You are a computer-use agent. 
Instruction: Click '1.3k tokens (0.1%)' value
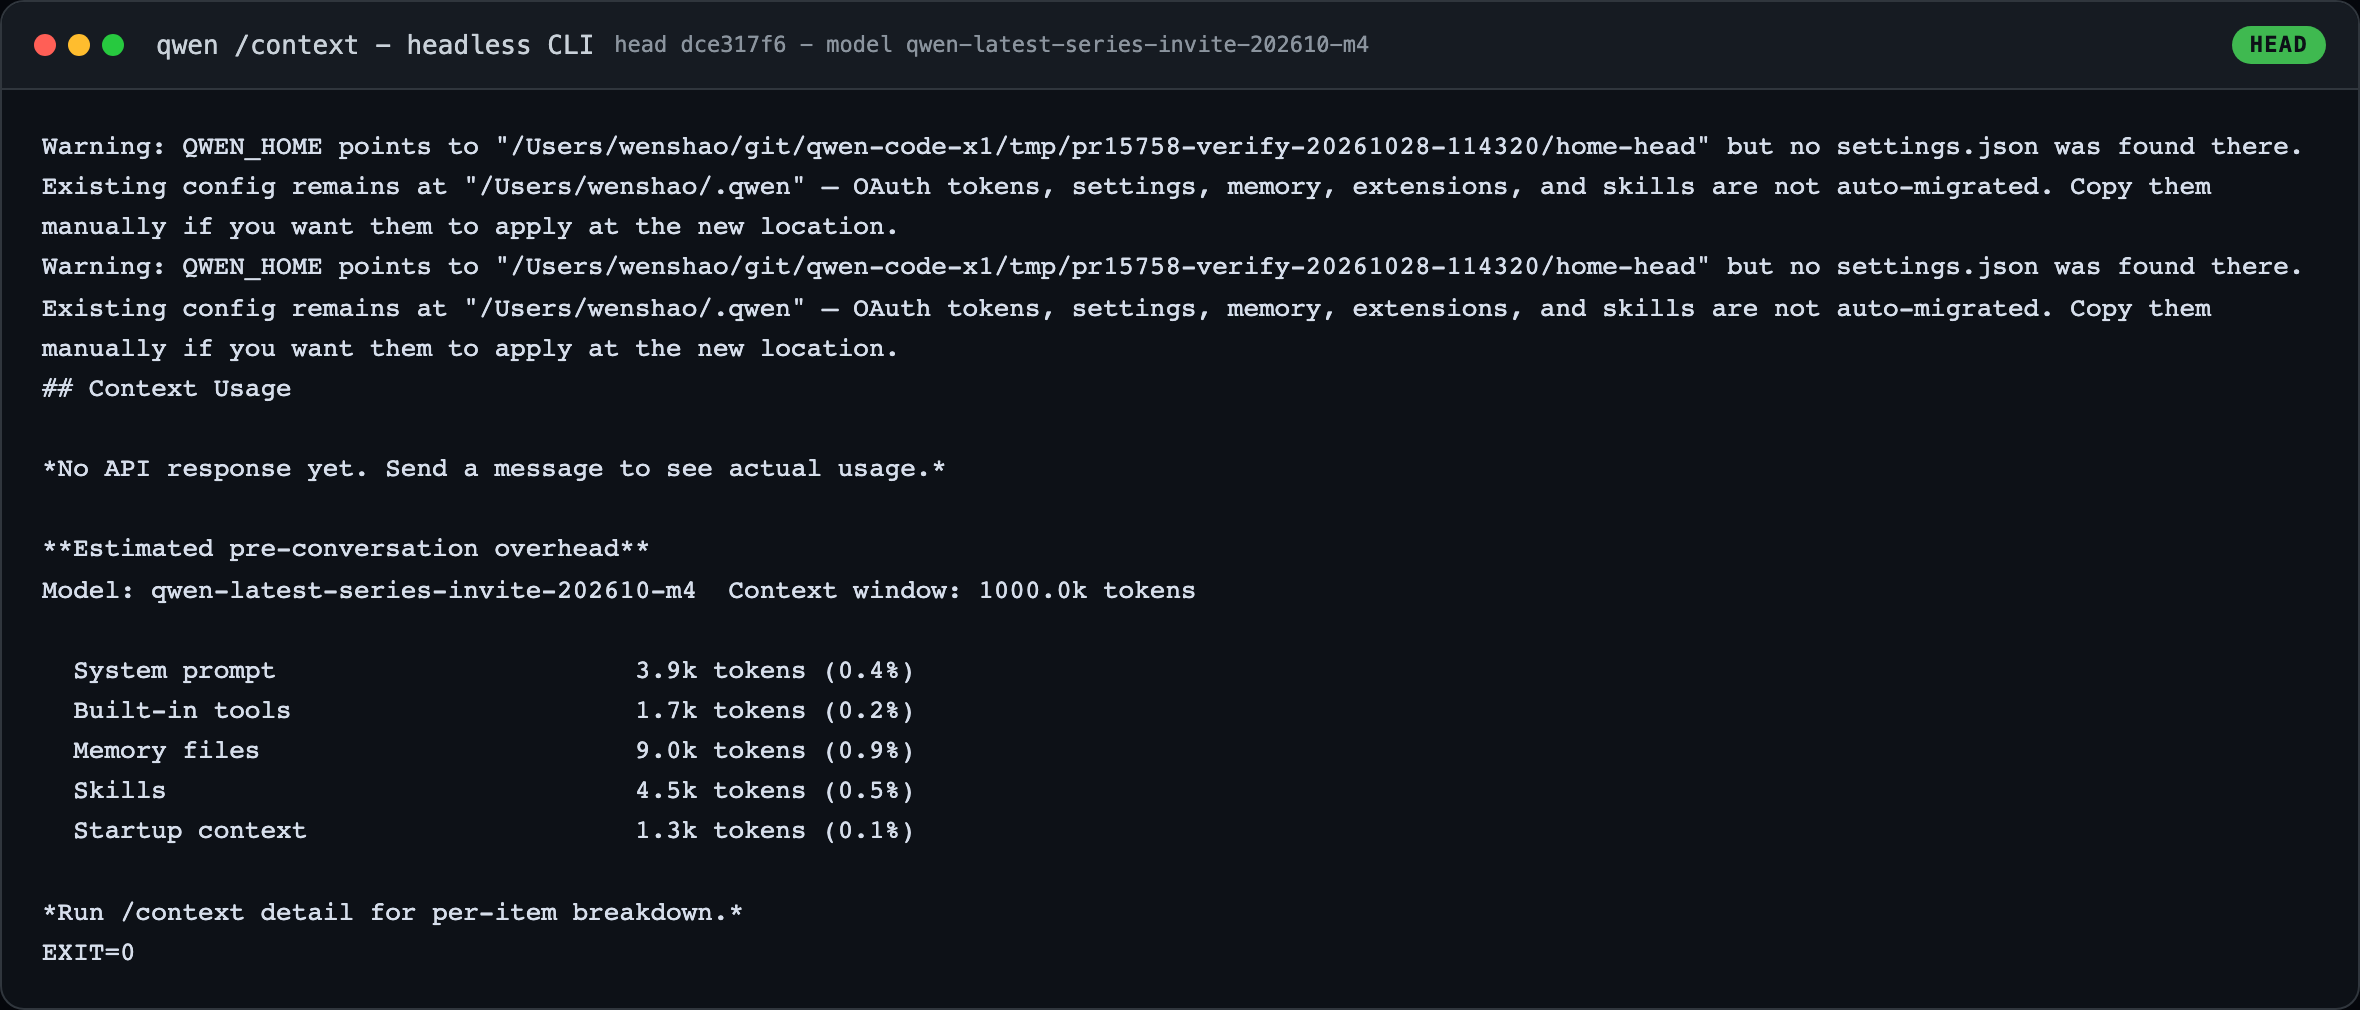click(x=775, y=831)
